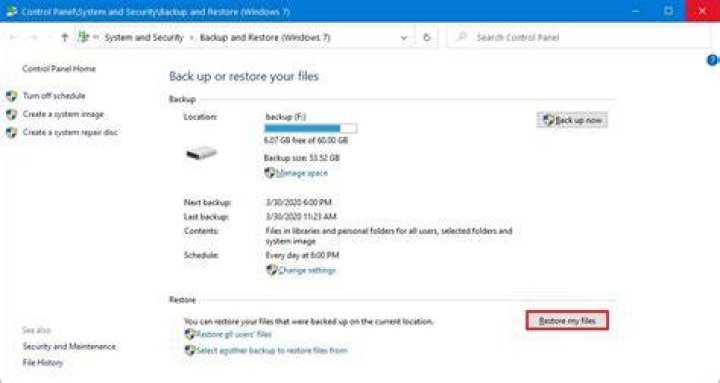
Task: Click the shield icon on Back up now
Action: click(548, 120)
